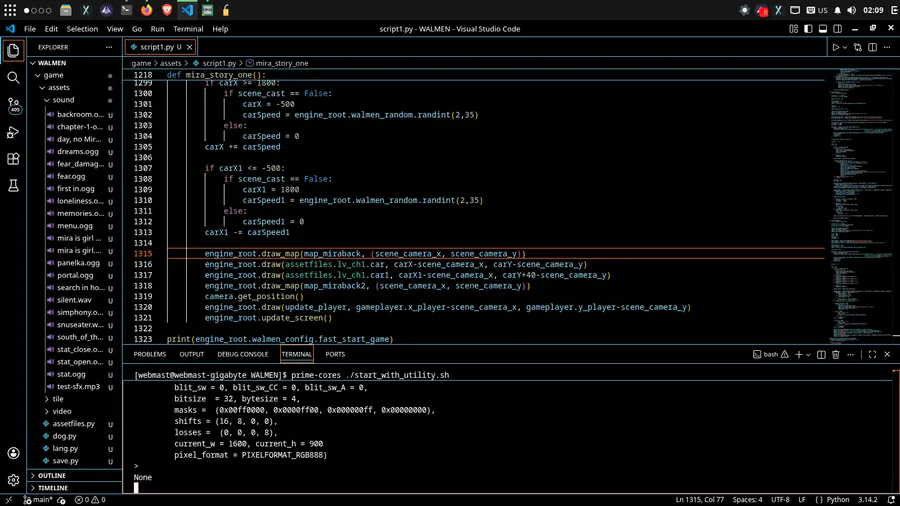This screenshot has width=900, height=506.
Task: Select Python 3.14.2 interpreter version
Action: (867, 500)
